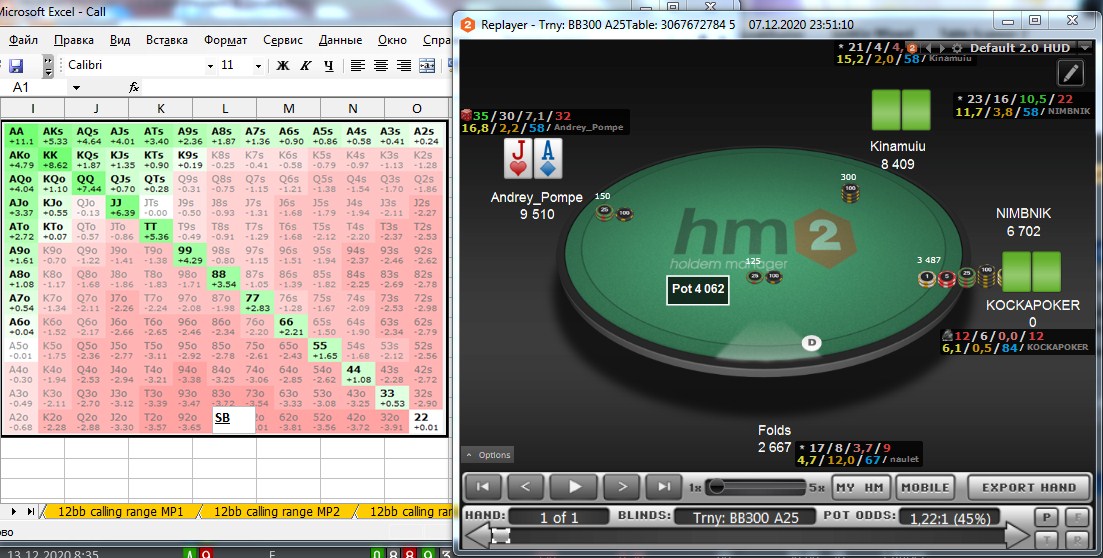Screen dimensions: 1103x558
Task: Open the Name Box A1 dropdown
Action: (x=76, y=88)
